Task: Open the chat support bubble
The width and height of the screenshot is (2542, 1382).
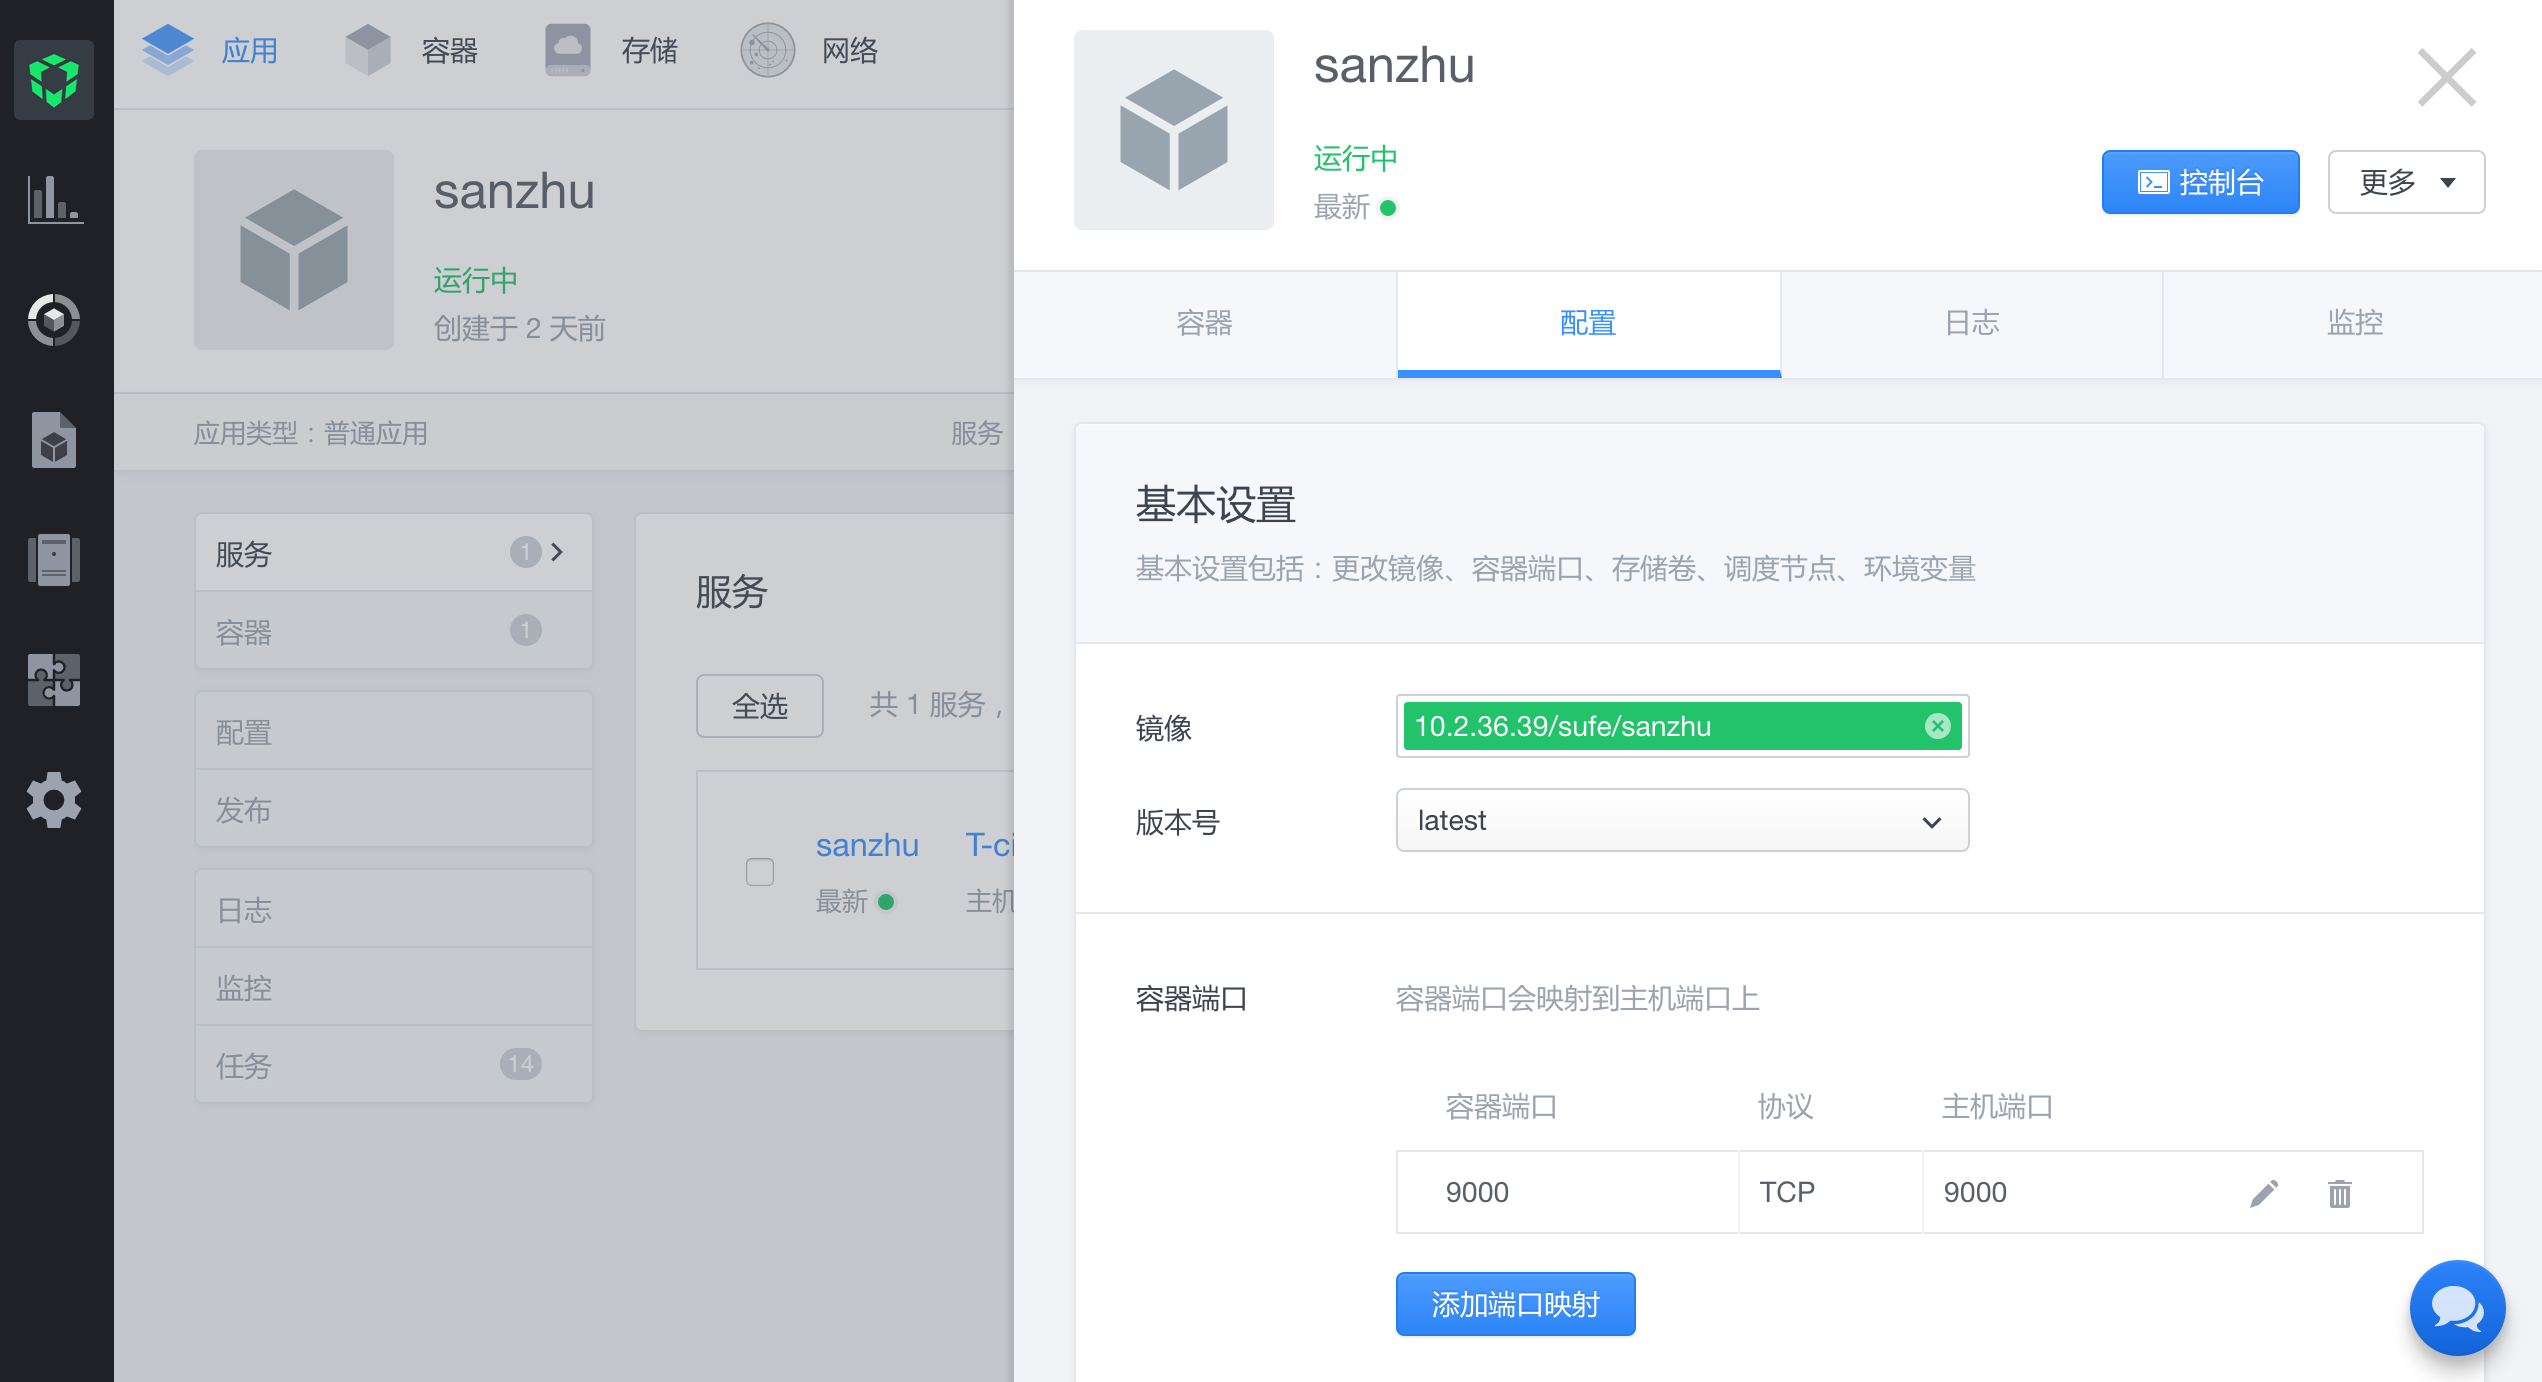Action: (2458, 1308)
